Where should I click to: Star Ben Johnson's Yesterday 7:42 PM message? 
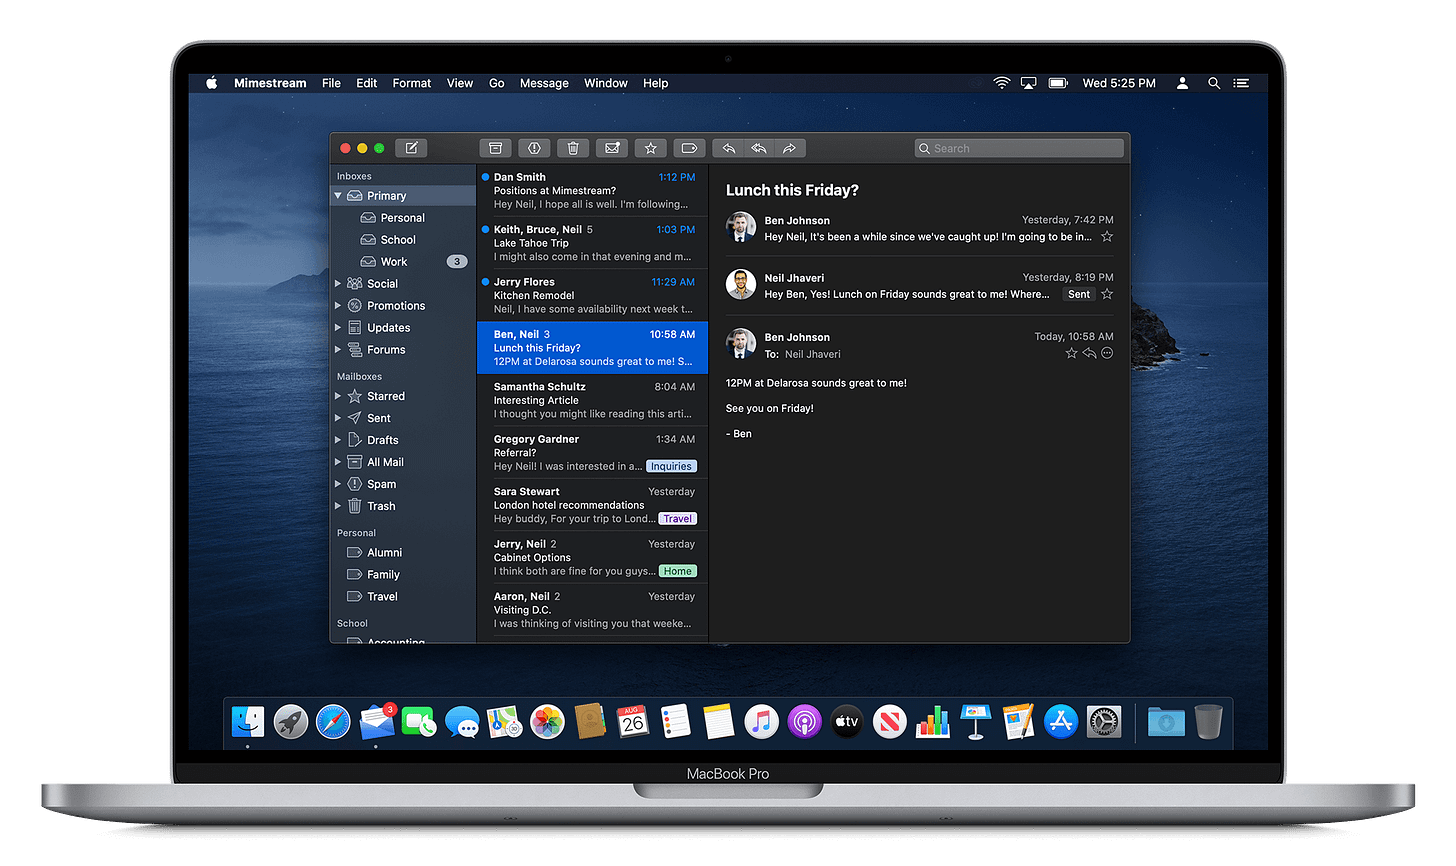pyautogui.click(x=1107, y=237)
